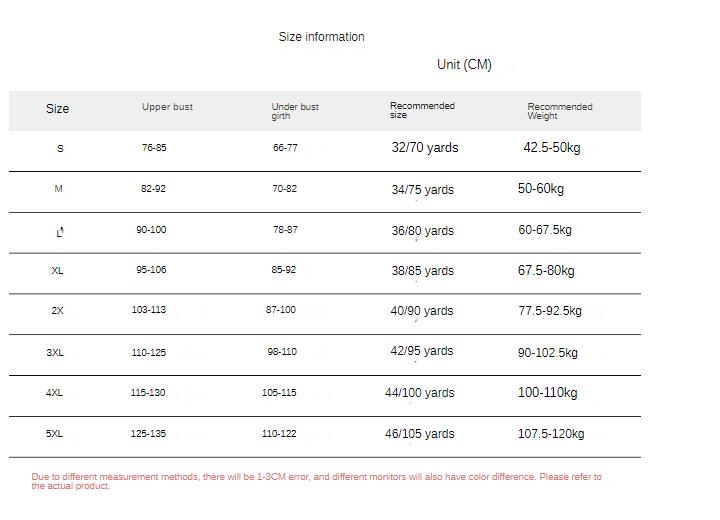The width and height of the screenshot is (720, 520).
Task: Choose the 2X size row label
Action: 58,311
